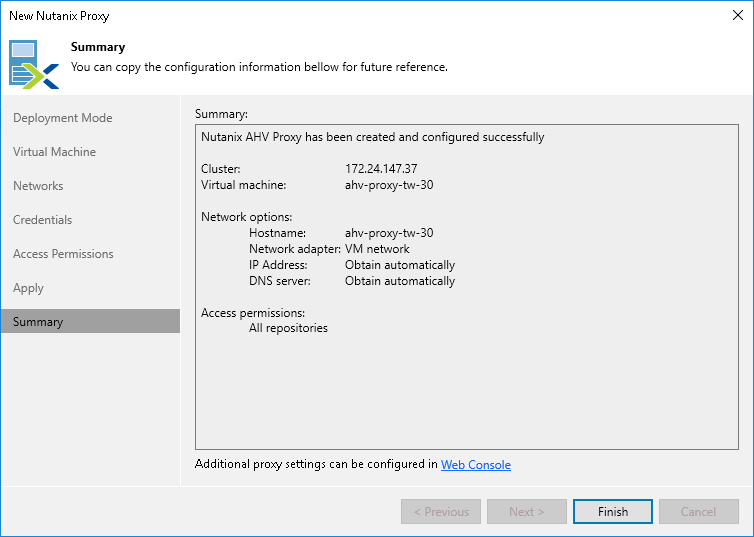Click the Cancel button
This screenshot has height=537, width=754.
(699, 512)
